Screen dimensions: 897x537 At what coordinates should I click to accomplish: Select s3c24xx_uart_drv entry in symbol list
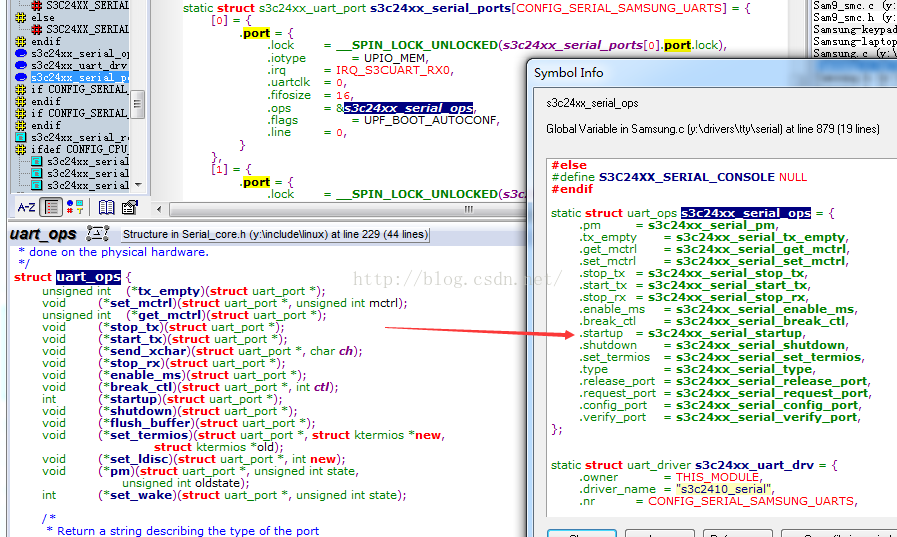click(79, 65)
